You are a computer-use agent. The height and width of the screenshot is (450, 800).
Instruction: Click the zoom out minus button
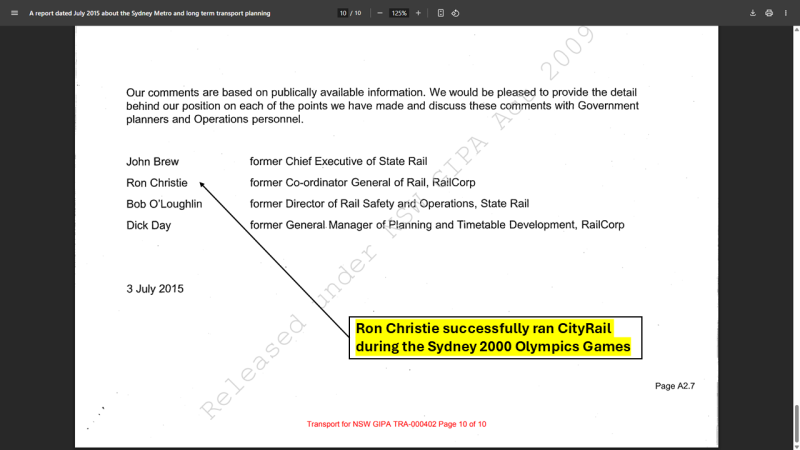[380, 13]
